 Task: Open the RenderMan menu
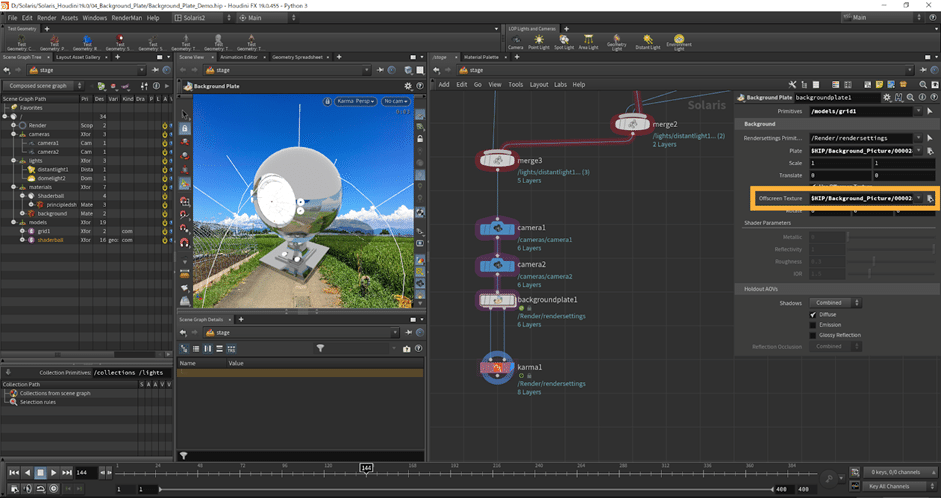pyautogui.click(x=126, y=18)
